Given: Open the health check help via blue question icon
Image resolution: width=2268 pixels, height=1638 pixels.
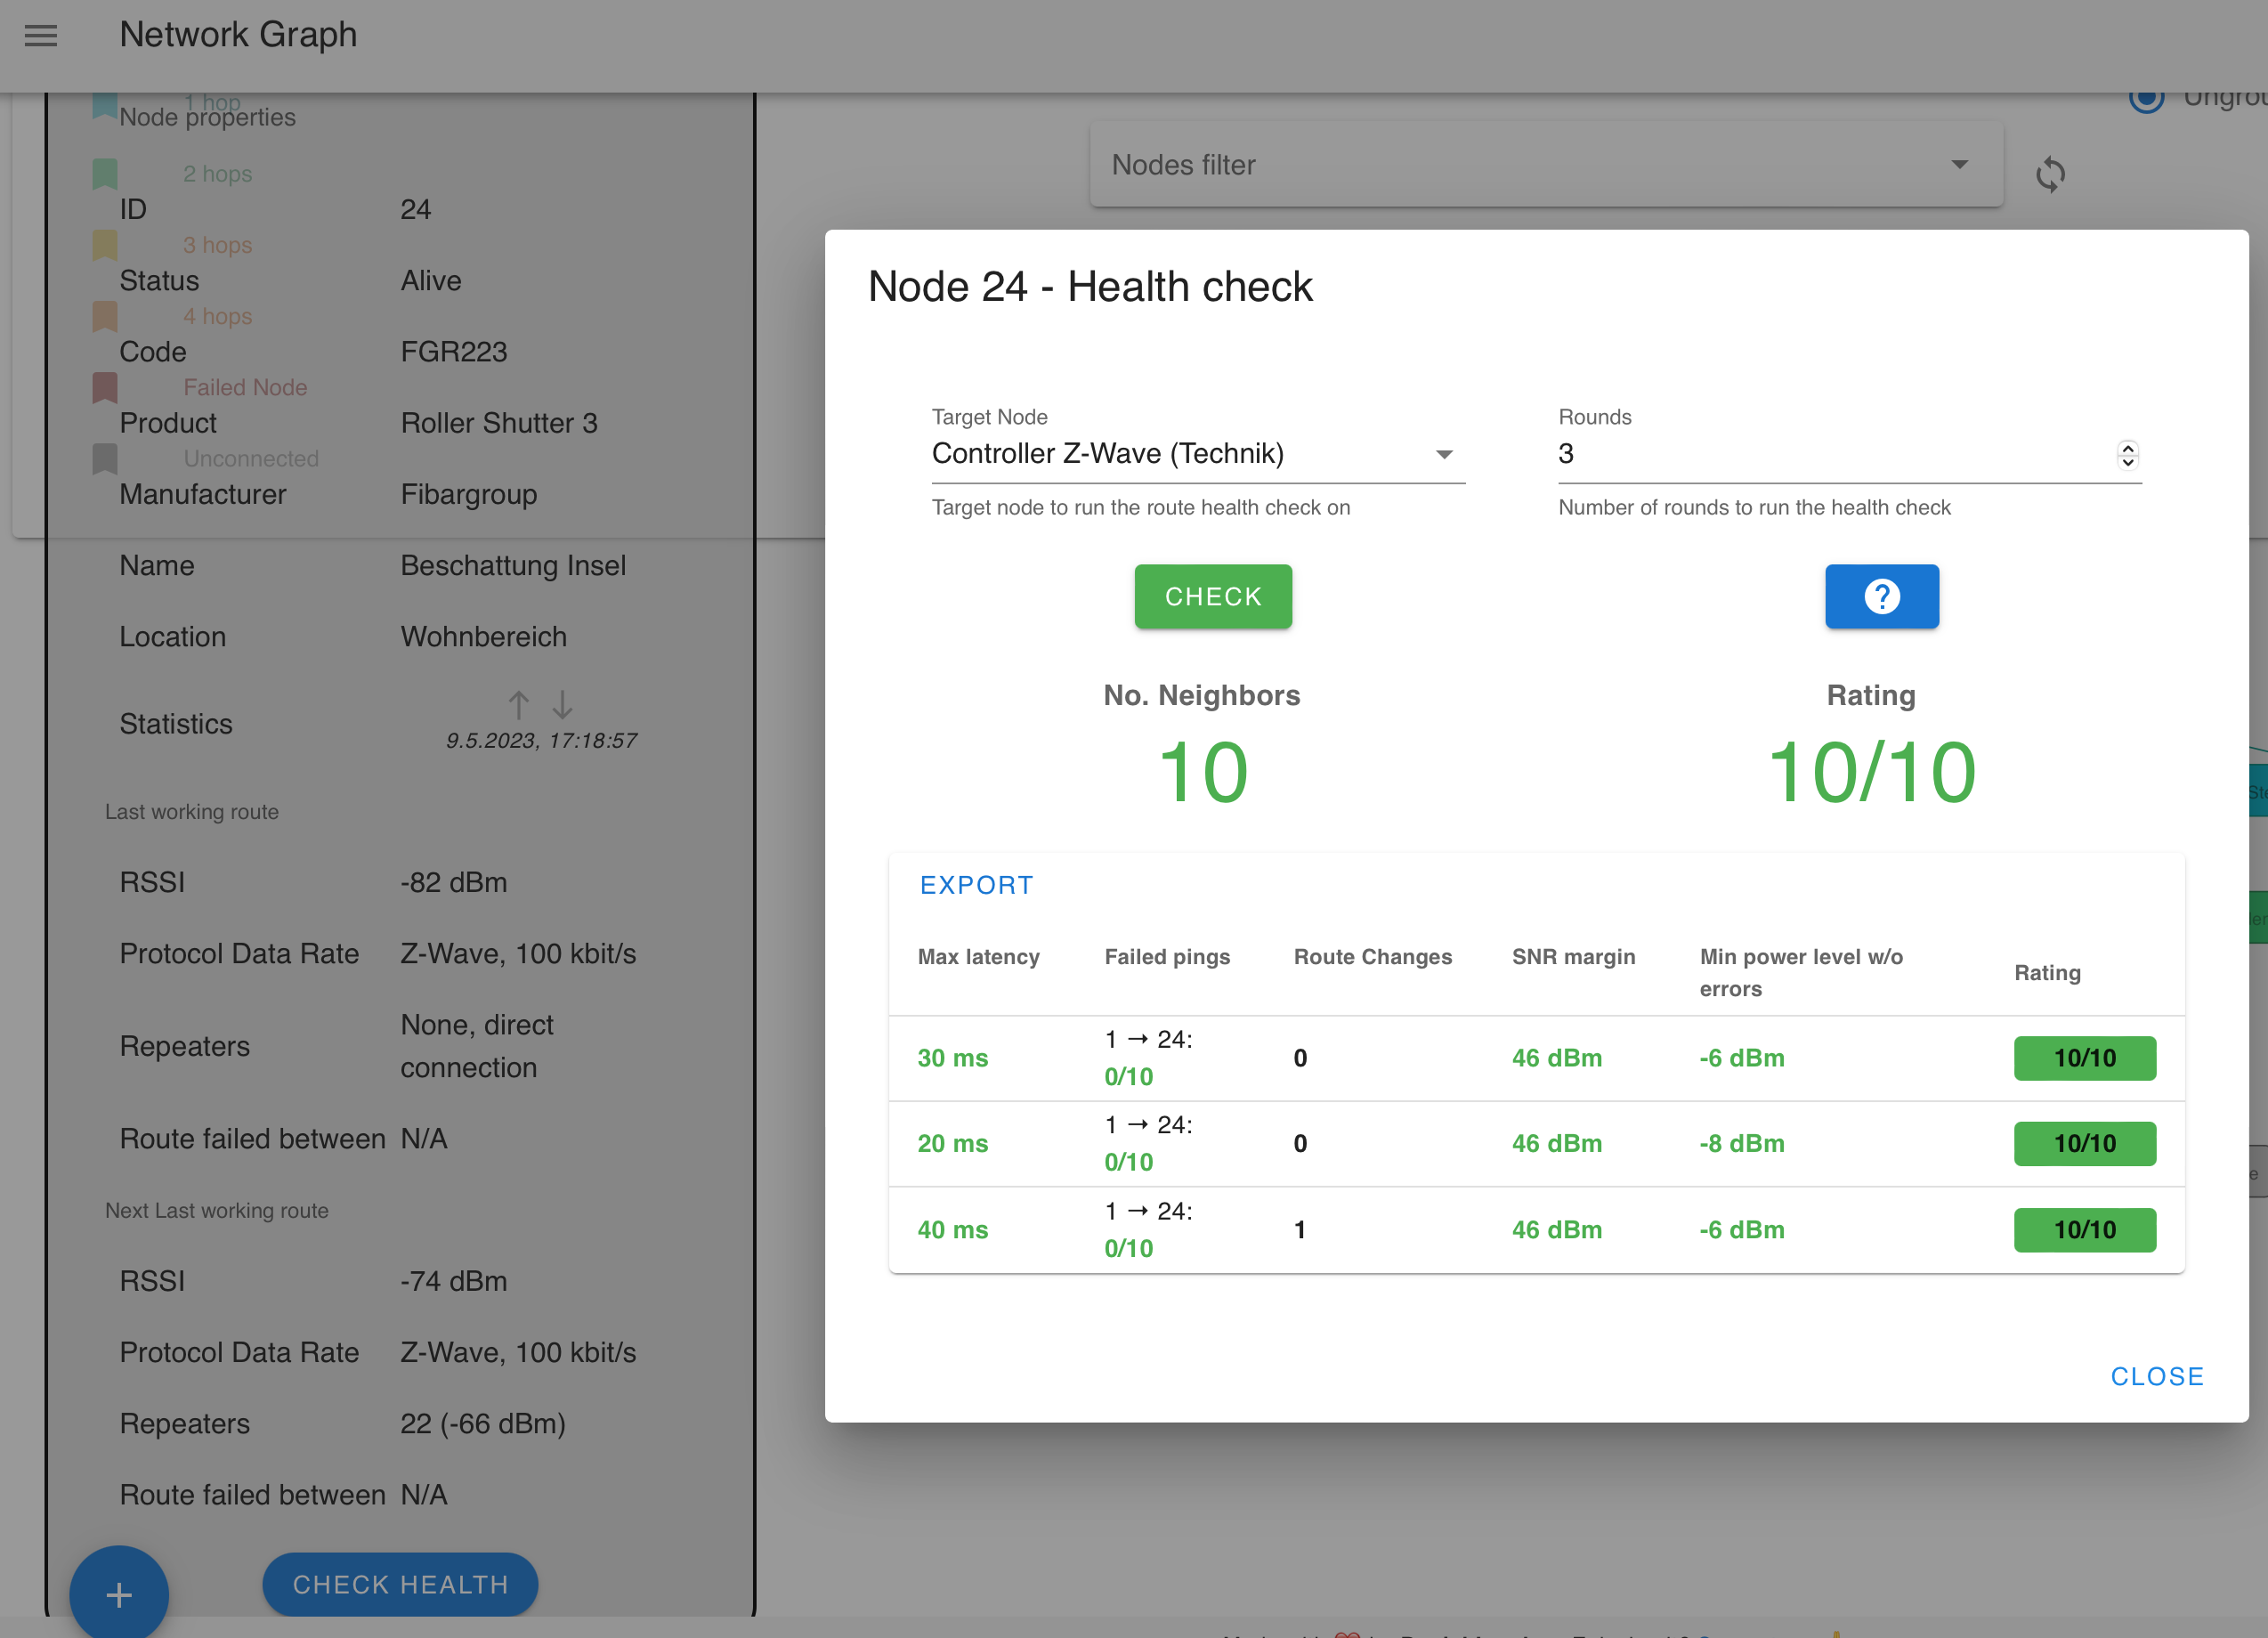Looking at the screenshot, I should coord(1881,596).
